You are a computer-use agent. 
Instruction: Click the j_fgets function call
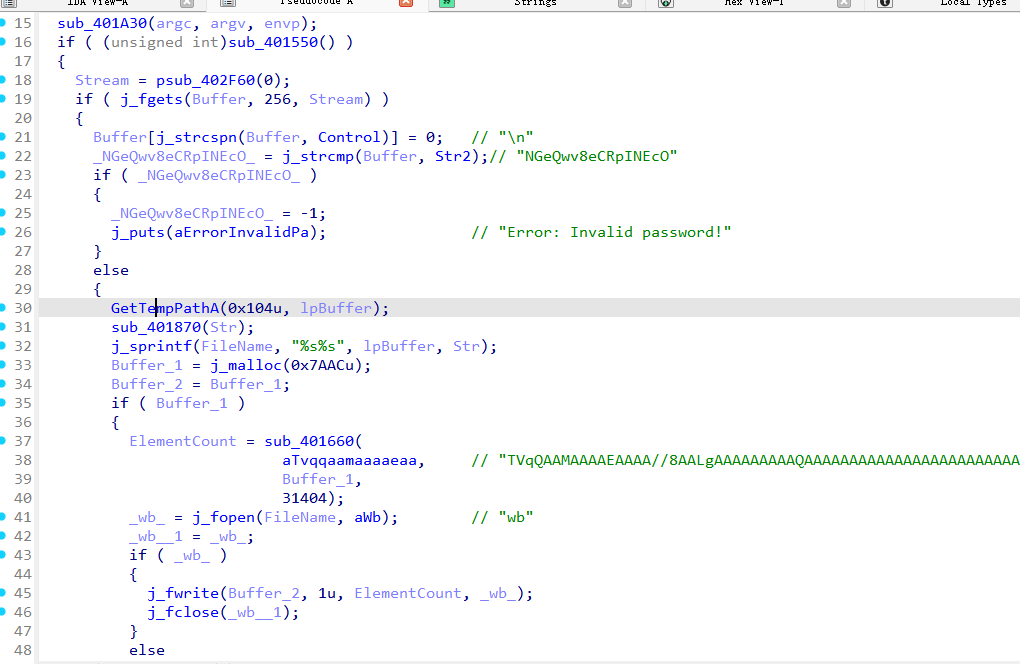point(152,99)
